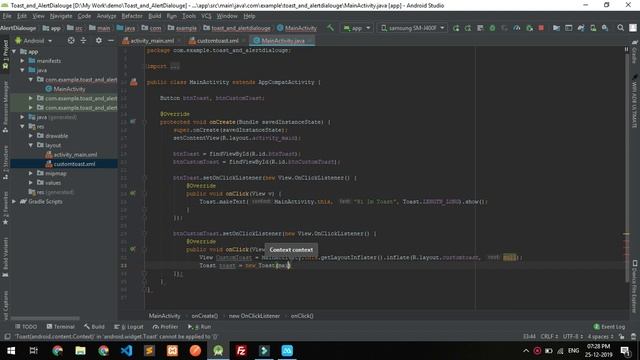Viewport: 640px width, 360px height.
Task: Collapse the res folder
Action: coord(22,127)
